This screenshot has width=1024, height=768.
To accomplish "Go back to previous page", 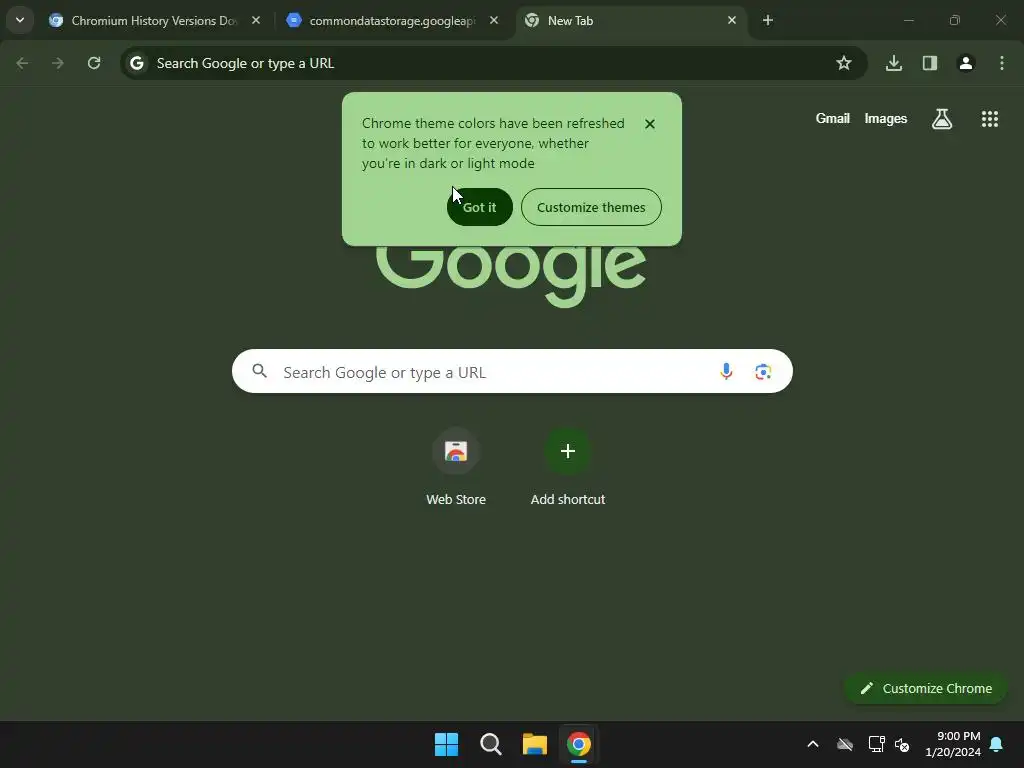I will pos(22,63).
